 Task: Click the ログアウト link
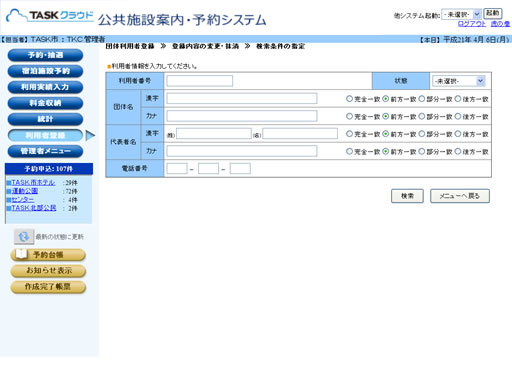coord(472,24)
